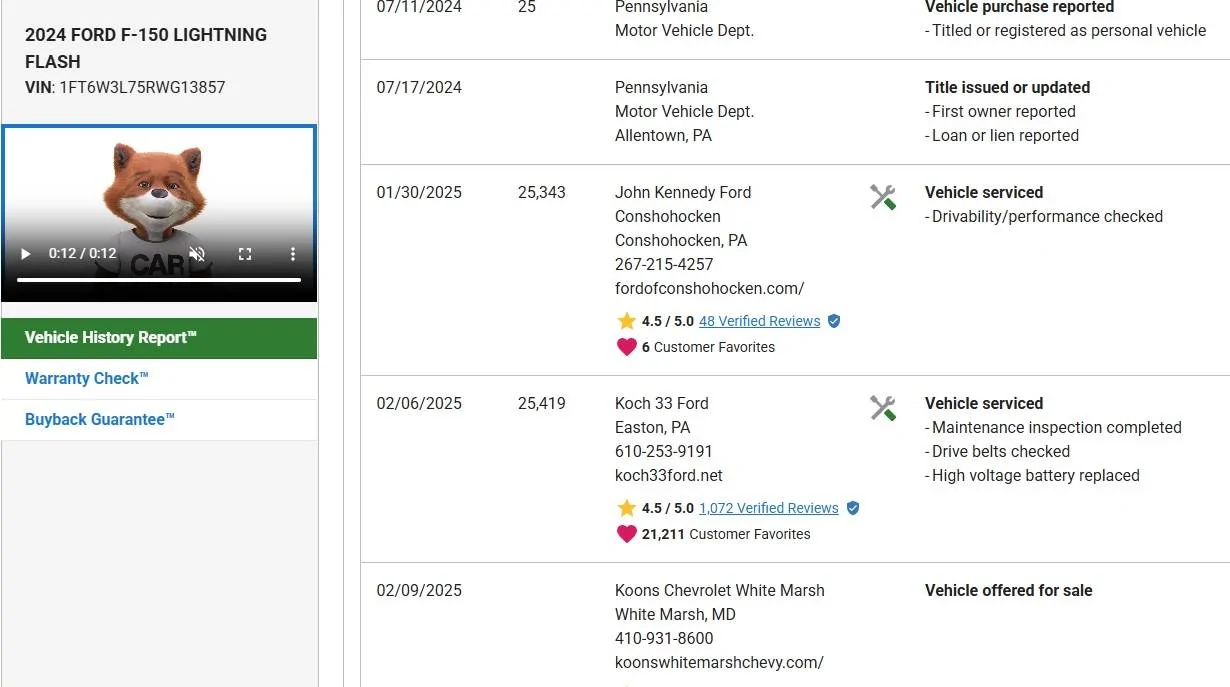Unmute the video sound icon
Screen dimensions: 1230x687
tap(197, 254)
